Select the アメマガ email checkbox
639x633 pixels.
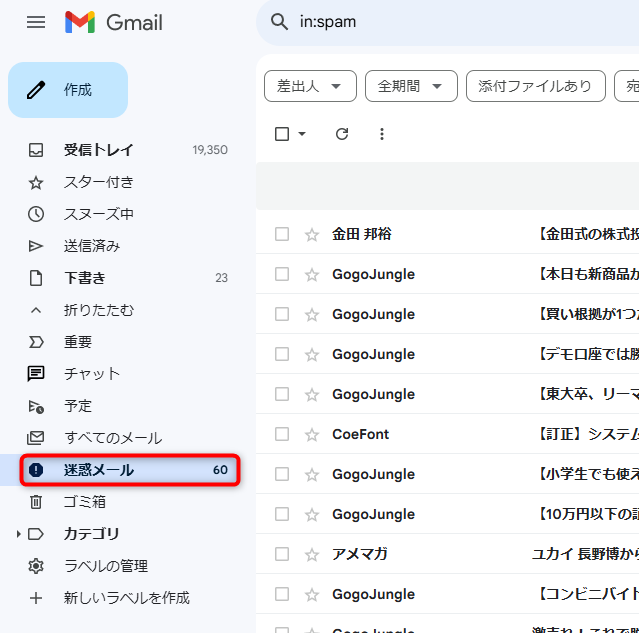pos(282,554)
